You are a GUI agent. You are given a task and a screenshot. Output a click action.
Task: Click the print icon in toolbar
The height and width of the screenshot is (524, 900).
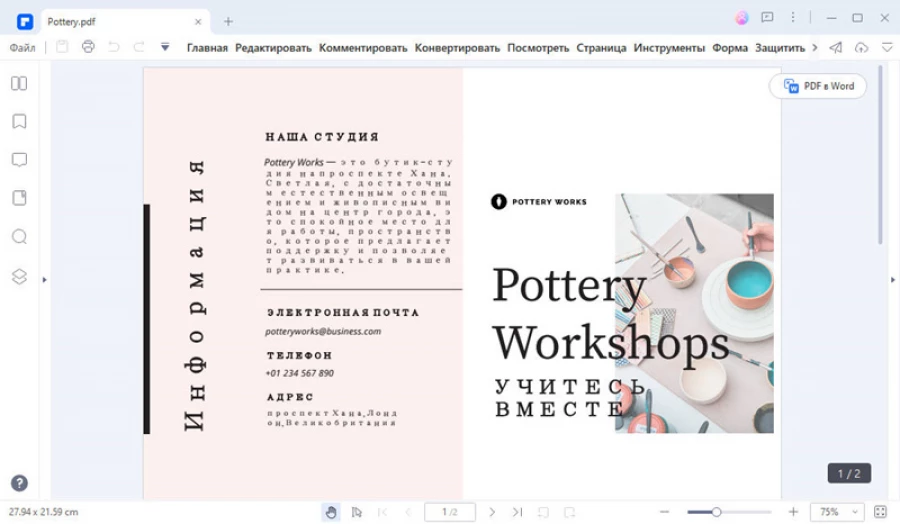(x=88, y=47)
